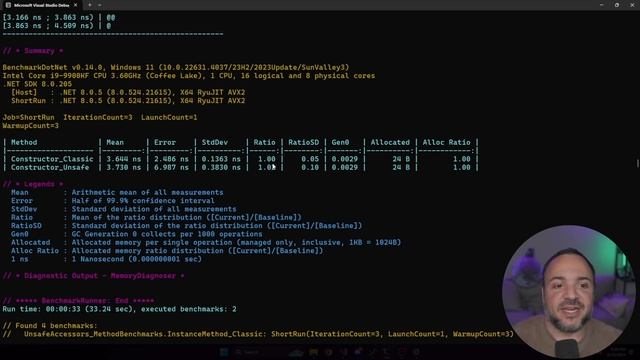Click the '// * Legends *' heading
640x360 pixels.
[33, 184]
